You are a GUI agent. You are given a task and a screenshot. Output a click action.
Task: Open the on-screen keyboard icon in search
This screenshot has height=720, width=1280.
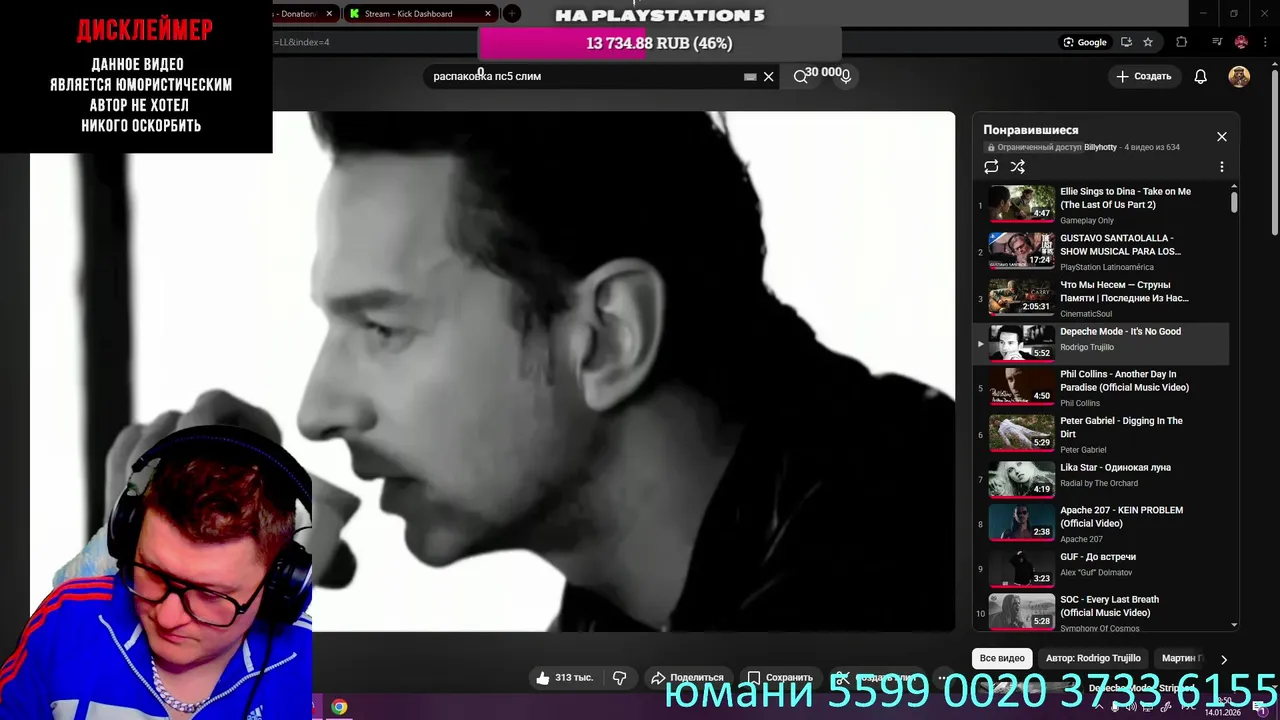[x=750, y=77]
